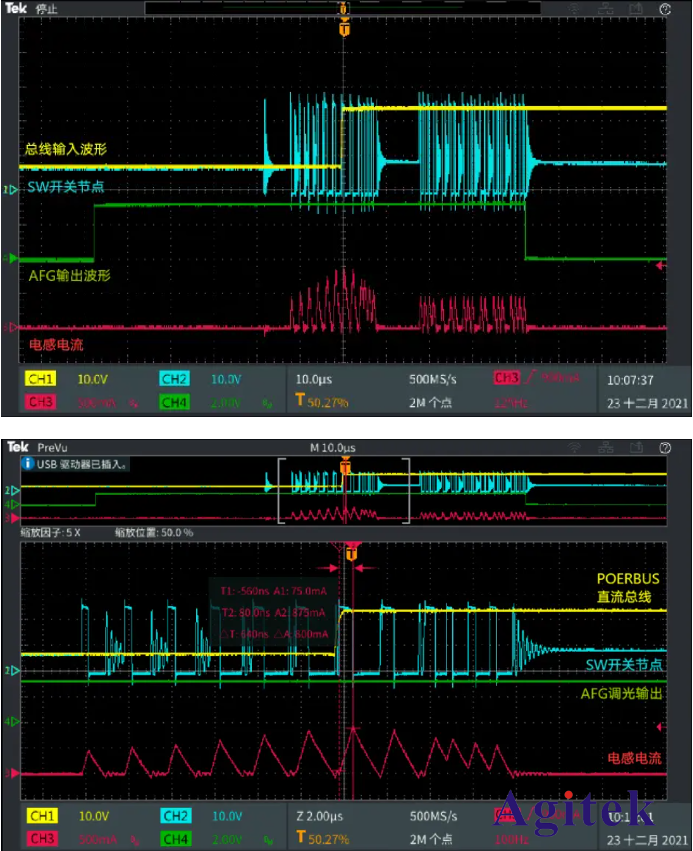
Task: Select the red CH3 badge in lower readout
Action: pos(42,837)
